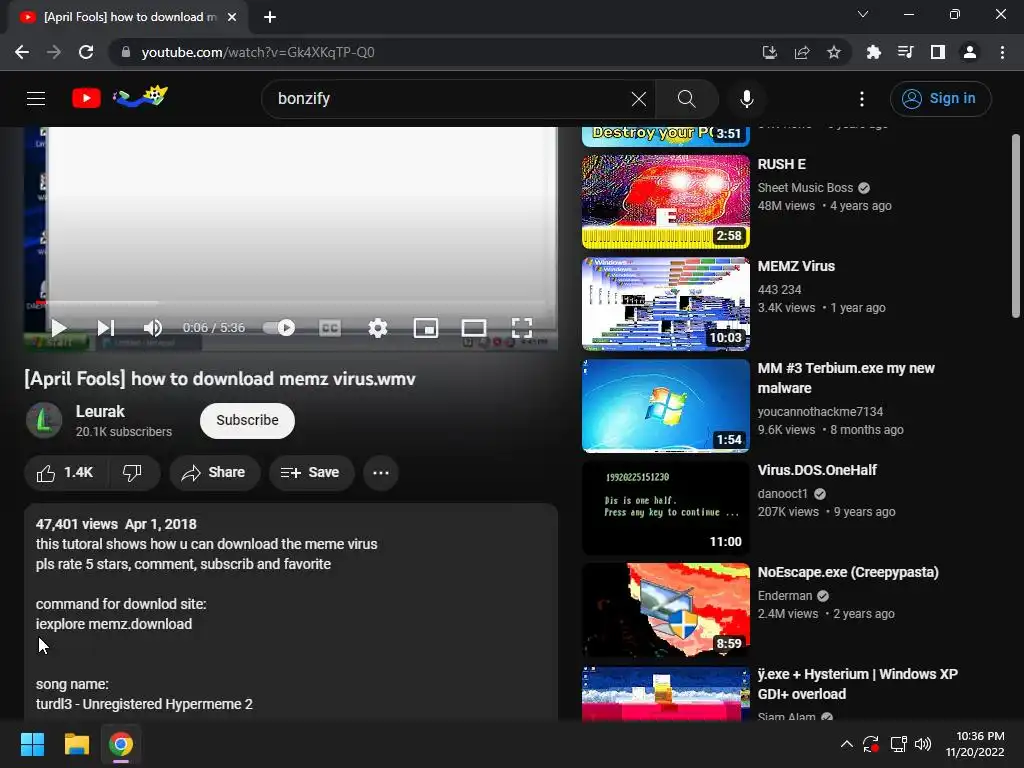Click the Chrome taskbar icon
Screen dimensions: 1024x768
121,744
